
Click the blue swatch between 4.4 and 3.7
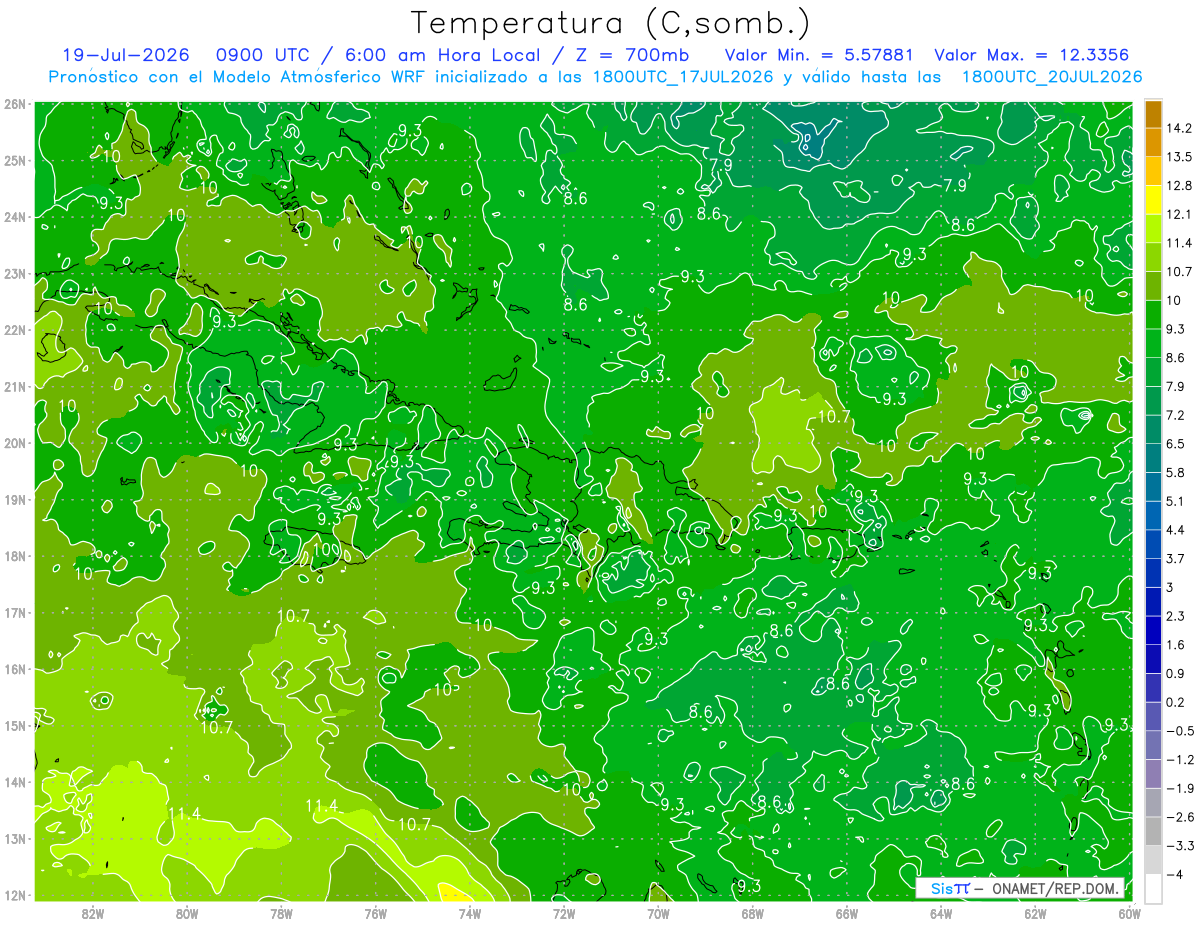pos(1153,544)
